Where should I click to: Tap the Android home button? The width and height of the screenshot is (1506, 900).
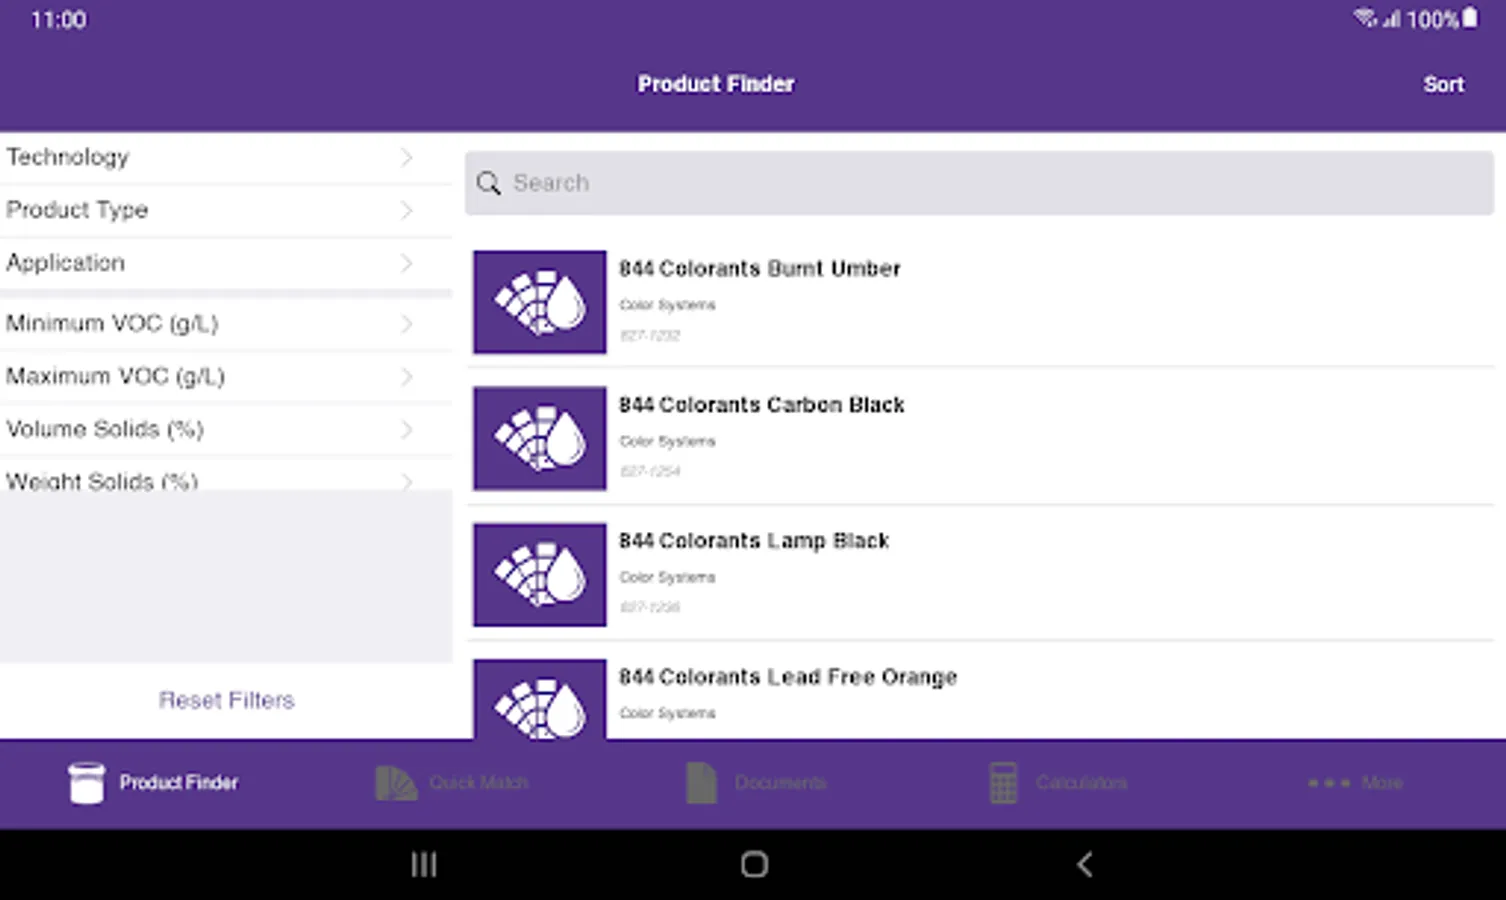tap(754, 864)
